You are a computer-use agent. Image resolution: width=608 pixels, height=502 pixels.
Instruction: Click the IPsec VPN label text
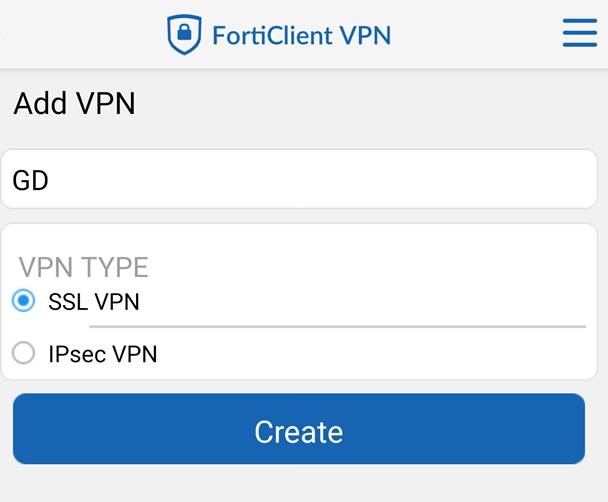click(103, 354)
